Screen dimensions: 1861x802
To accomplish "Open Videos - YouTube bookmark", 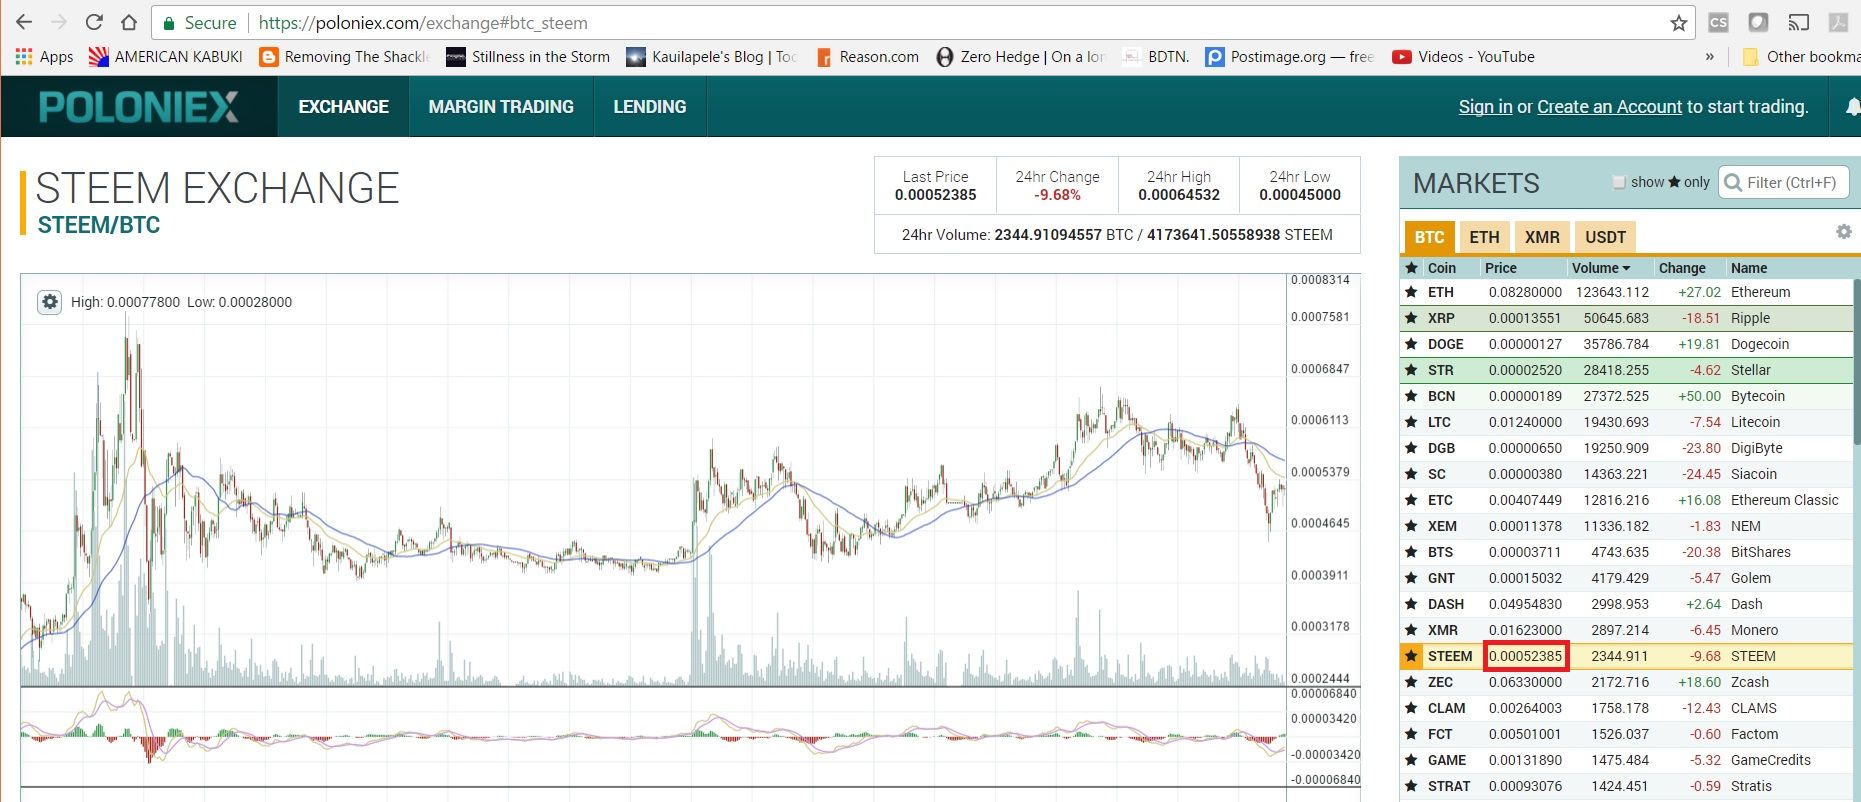I will click(1463, 57).
